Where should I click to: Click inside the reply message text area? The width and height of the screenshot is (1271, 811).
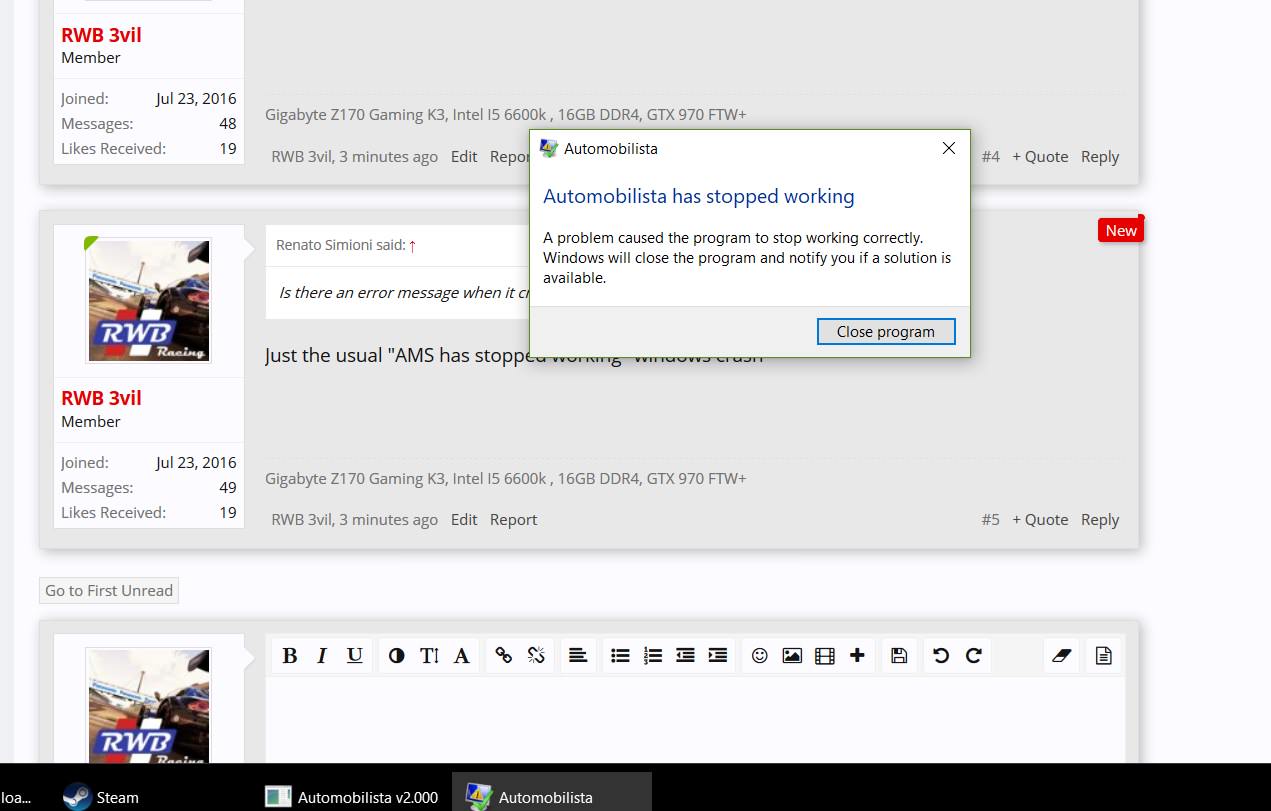pos(695,718)
